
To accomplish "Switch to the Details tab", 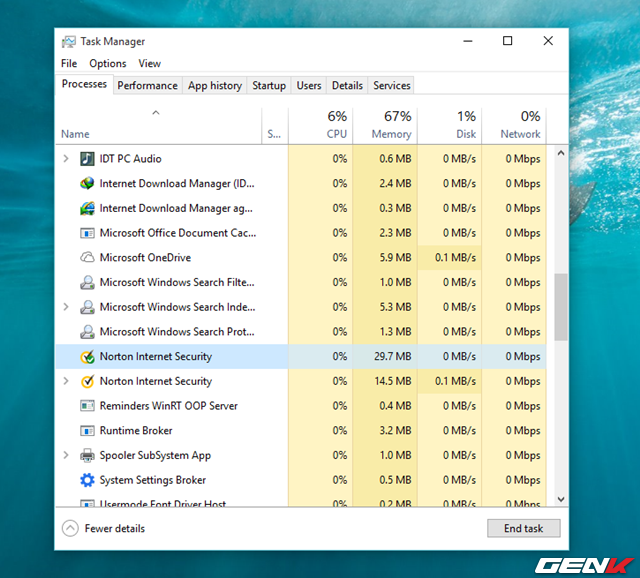I will tap(347, 85).
